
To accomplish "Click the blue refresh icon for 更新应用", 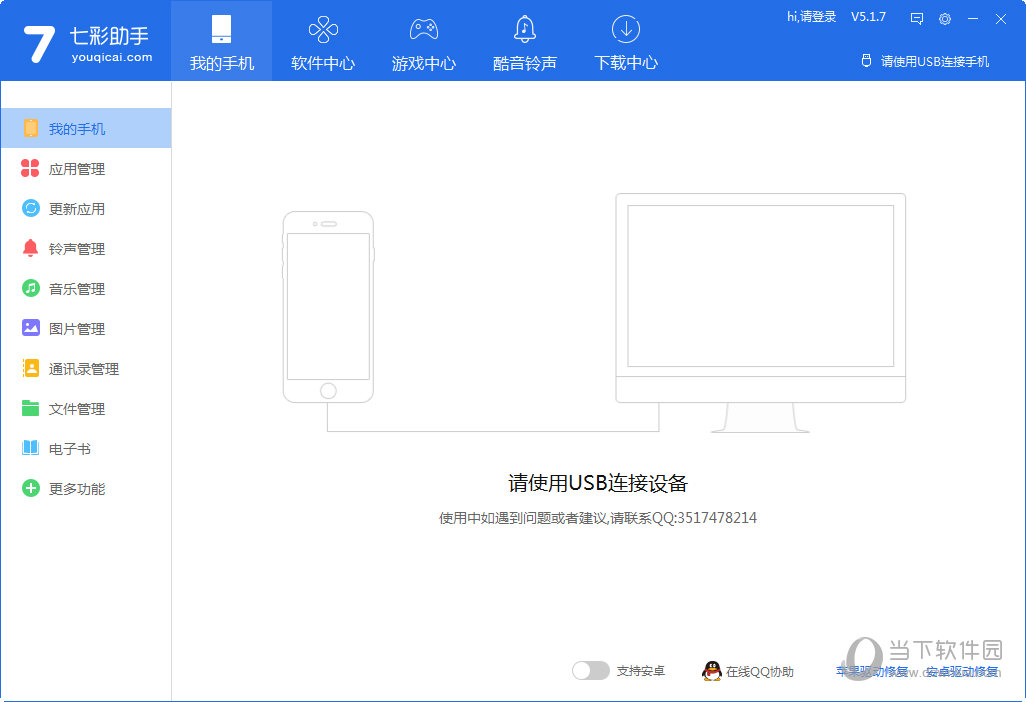I will click(30, 208).
